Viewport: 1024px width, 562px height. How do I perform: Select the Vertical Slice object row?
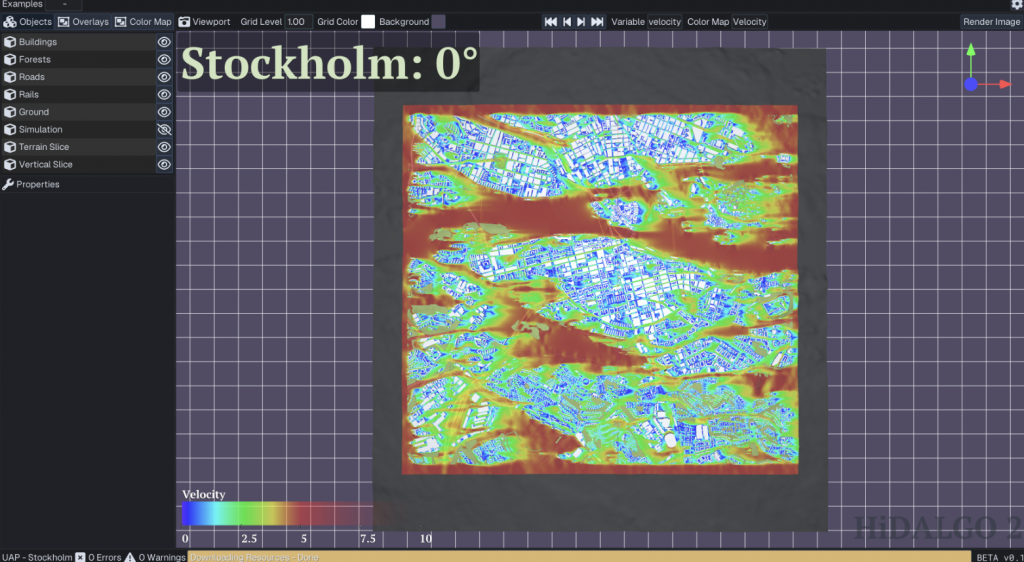point(78,164)
